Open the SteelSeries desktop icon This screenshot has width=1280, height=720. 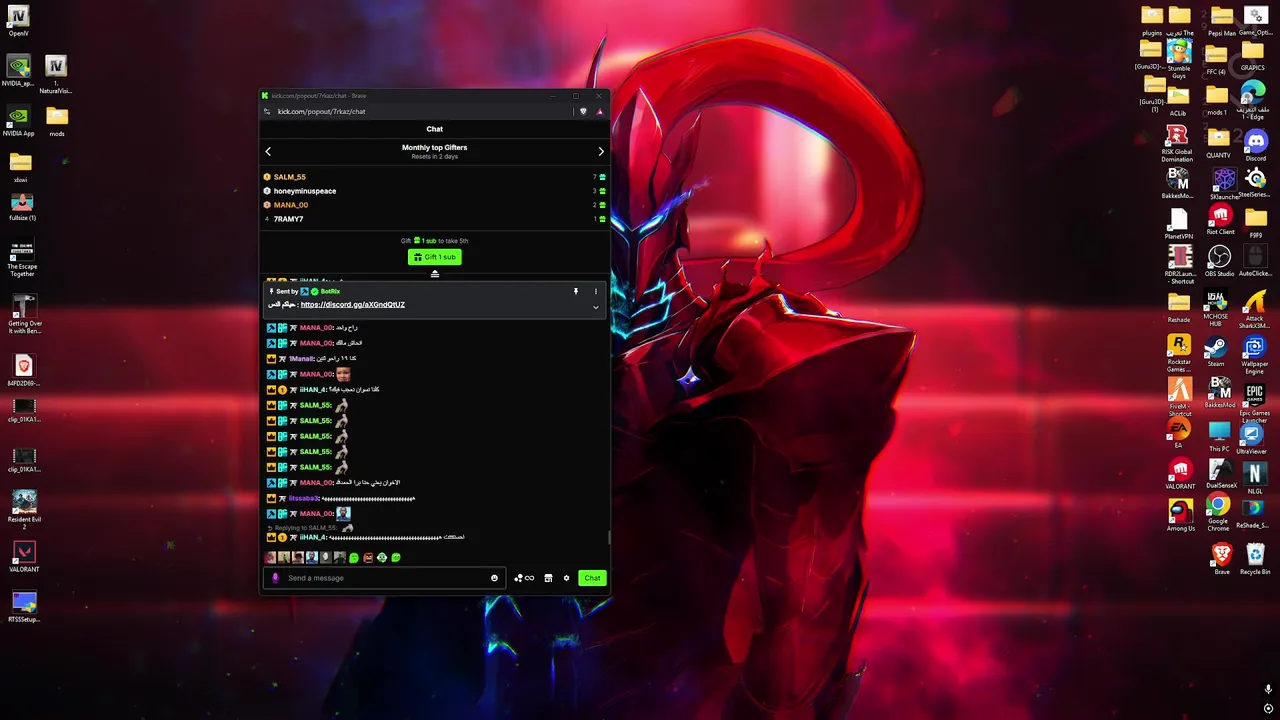point(1255,183)
